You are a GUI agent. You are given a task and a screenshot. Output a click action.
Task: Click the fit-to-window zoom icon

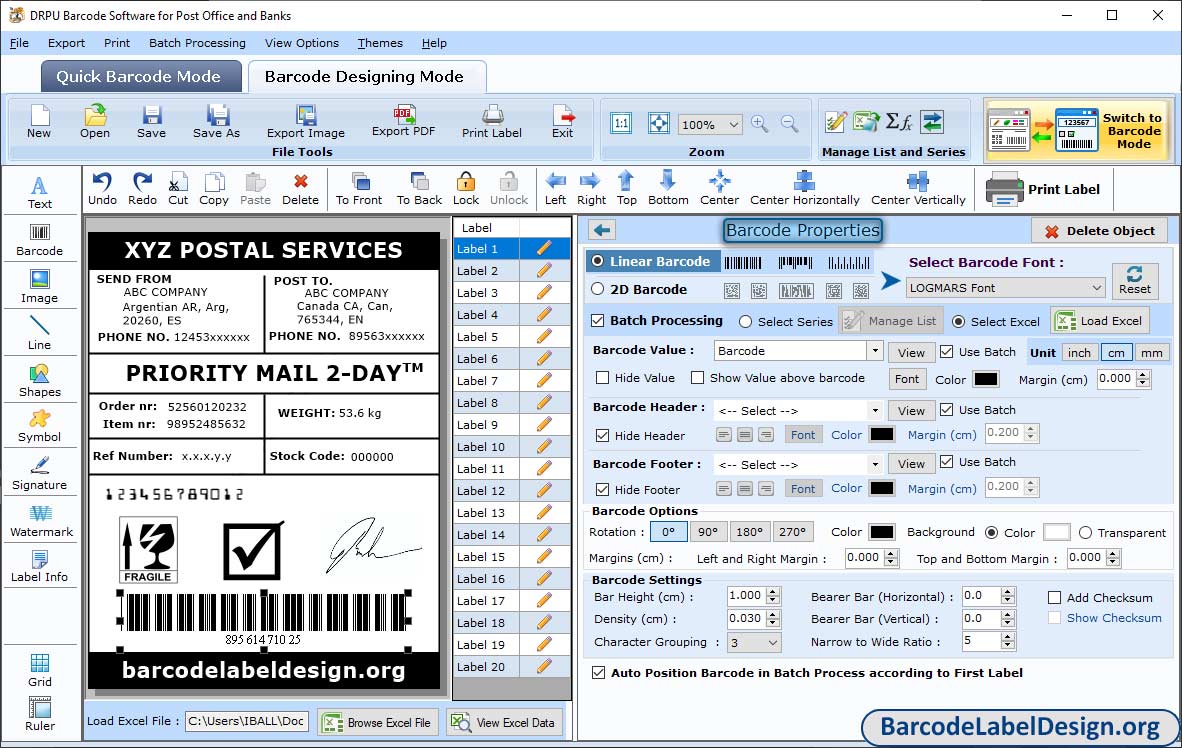(x=659, y=124)
